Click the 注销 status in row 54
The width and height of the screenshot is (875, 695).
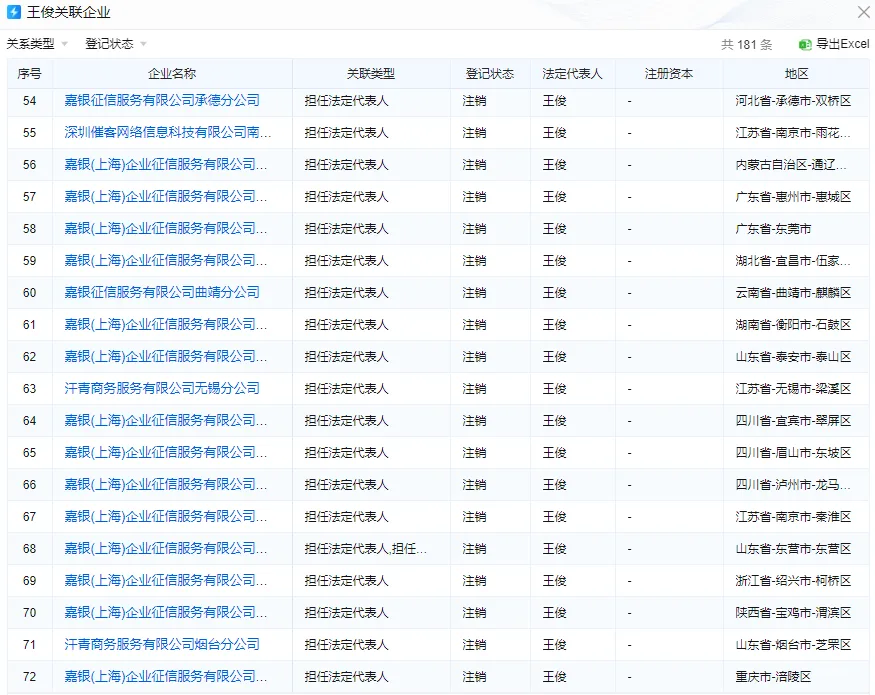(x=474, y=101)
